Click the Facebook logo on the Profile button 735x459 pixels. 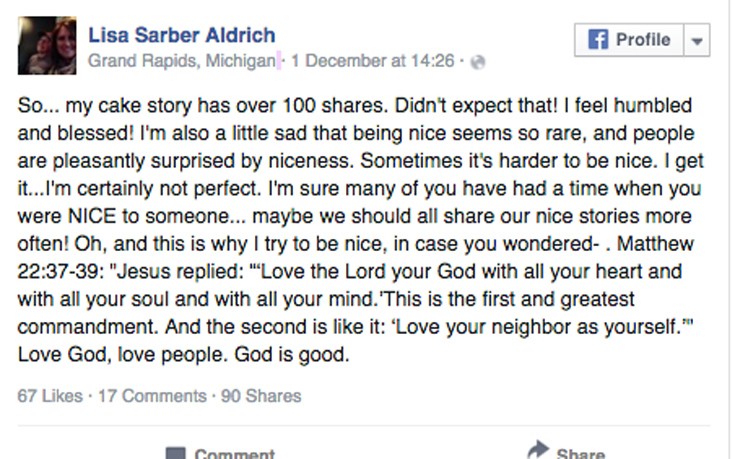click(598, 40)
